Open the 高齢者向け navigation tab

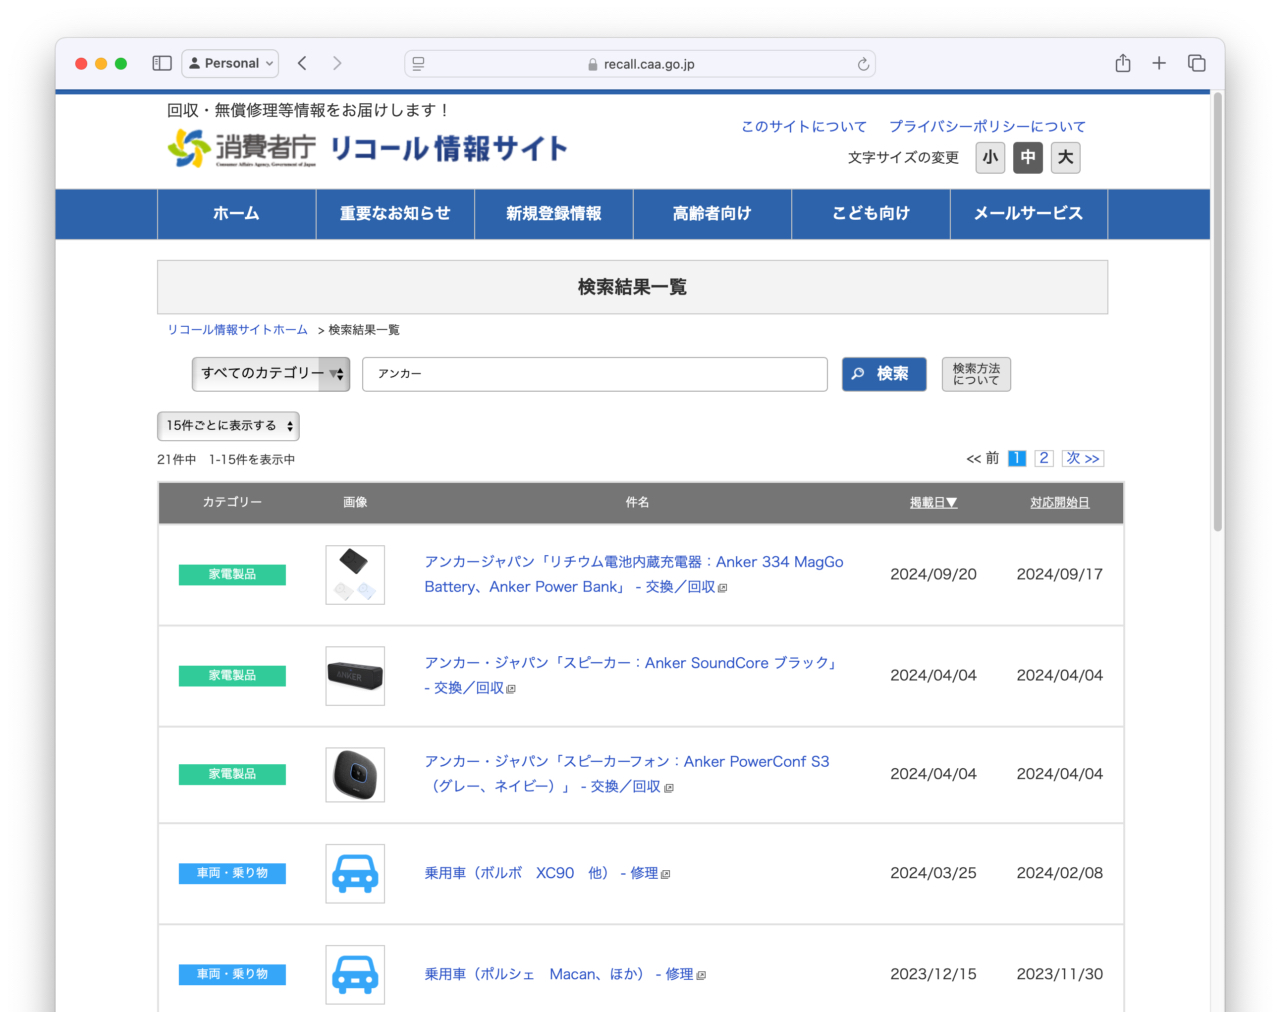712,214
